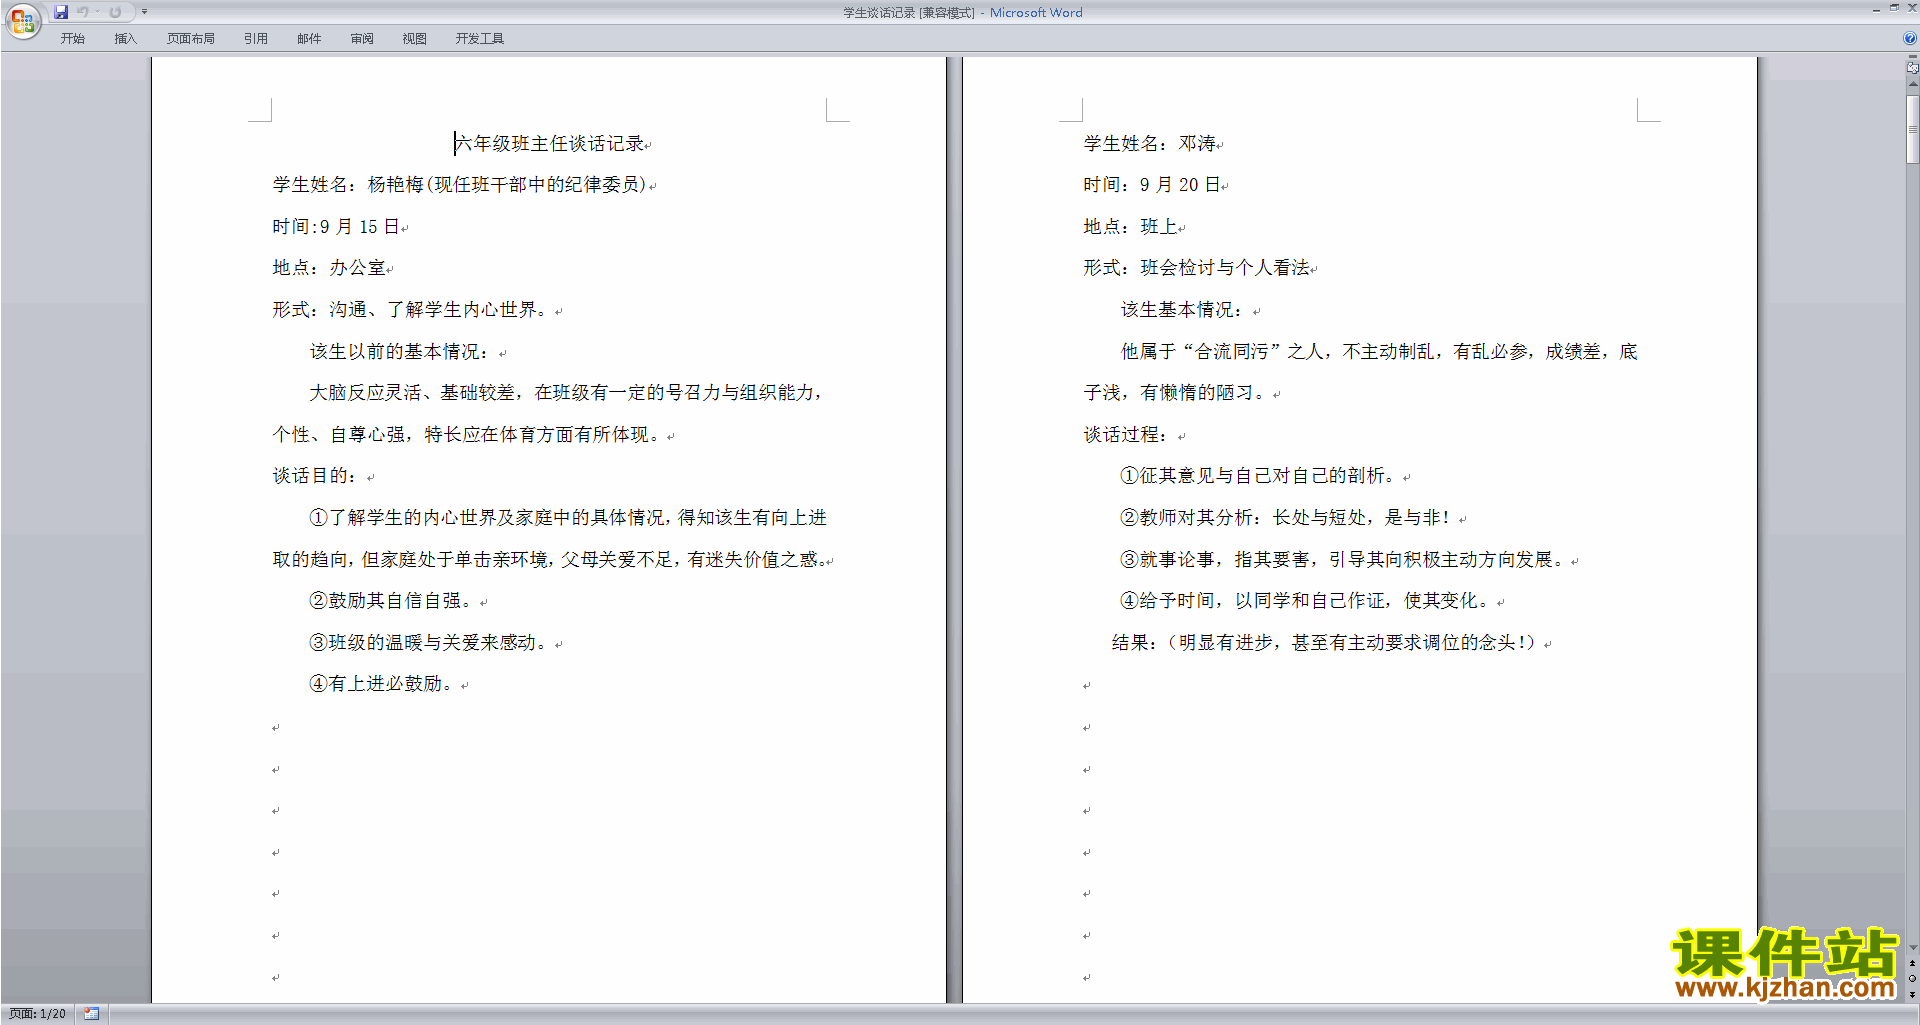Click the title 六年级班主任谈话记录
The height and width of the screenshot is (1025, 1920).
click(x=549, y=144)
